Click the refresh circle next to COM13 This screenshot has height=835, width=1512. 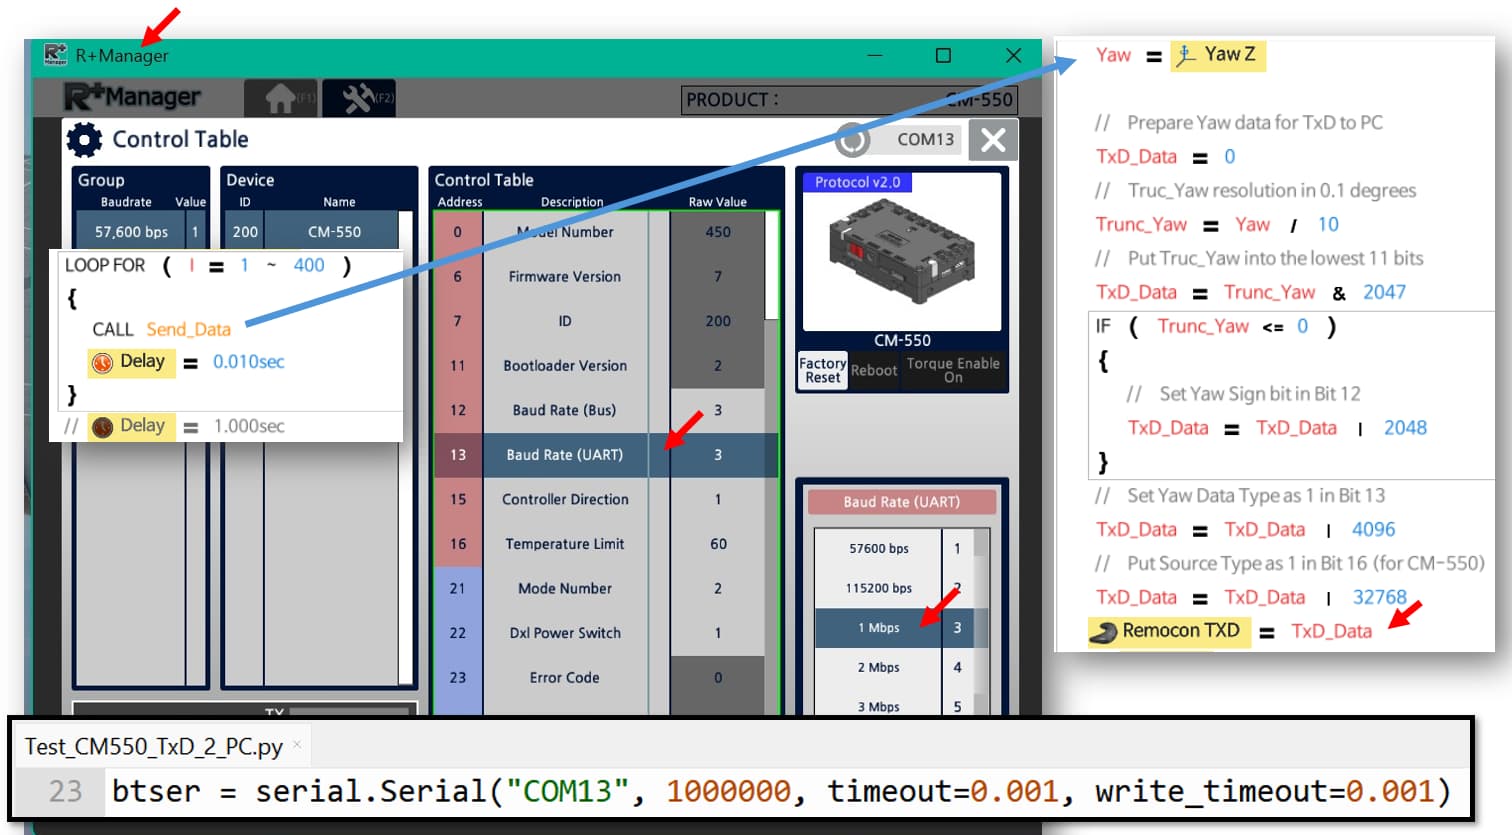[x=853, y=140]
